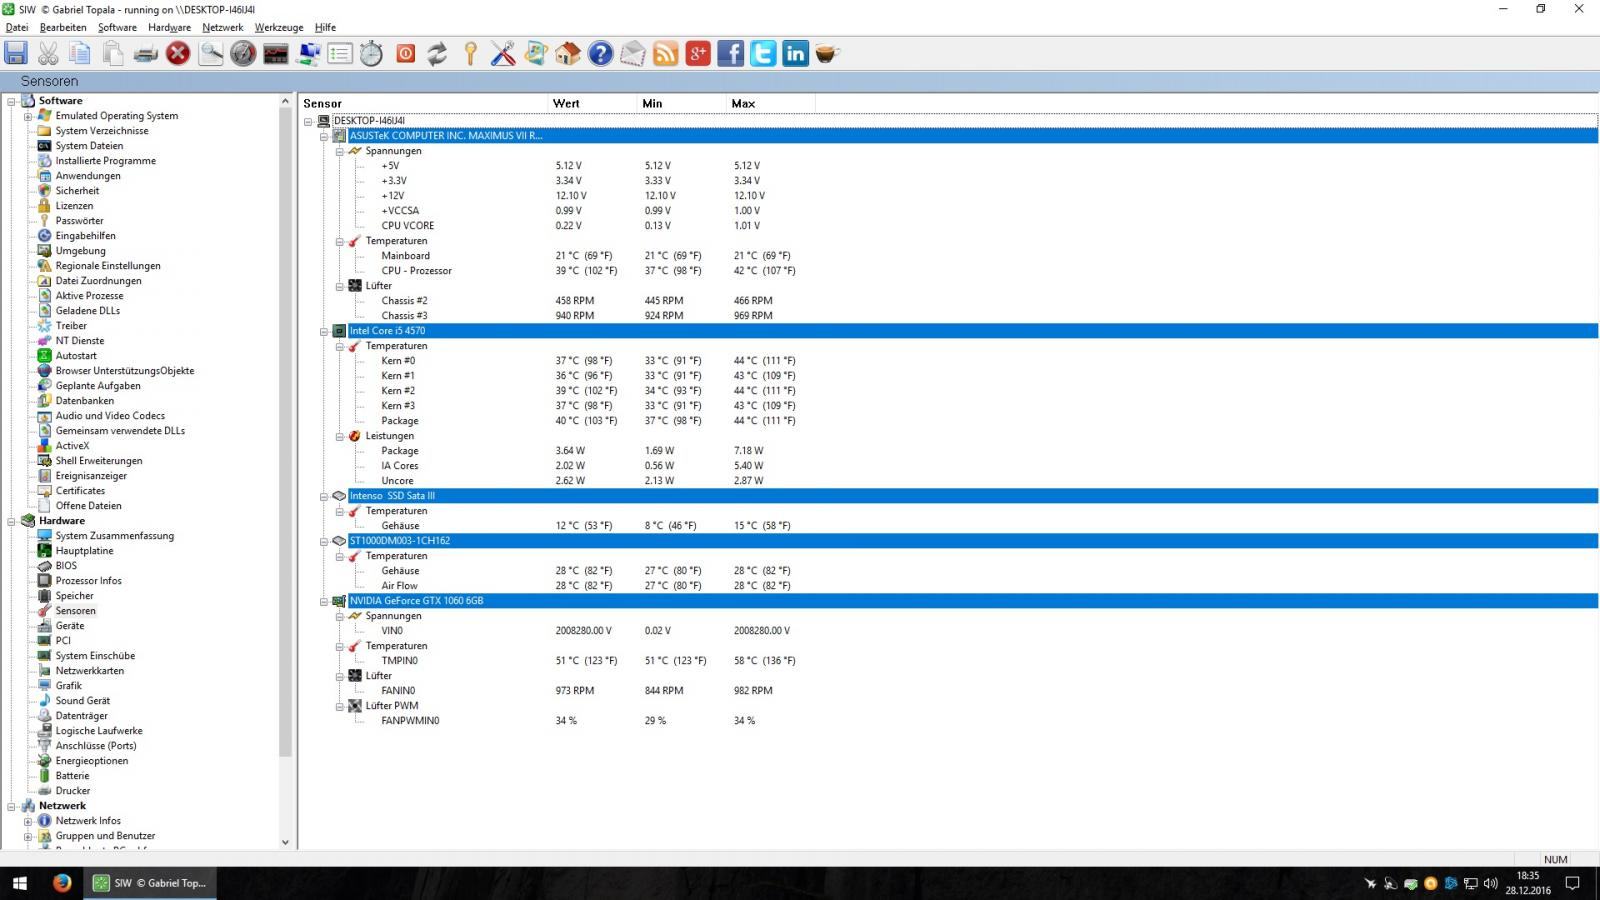The height and width of the screenshot is (900, 1600).
Task: Click the left panel scrollbar up arrow
Action: coord(285,101)
